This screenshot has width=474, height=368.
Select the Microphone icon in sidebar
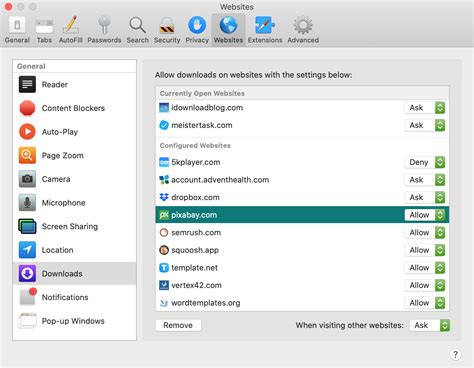[27, 203]
